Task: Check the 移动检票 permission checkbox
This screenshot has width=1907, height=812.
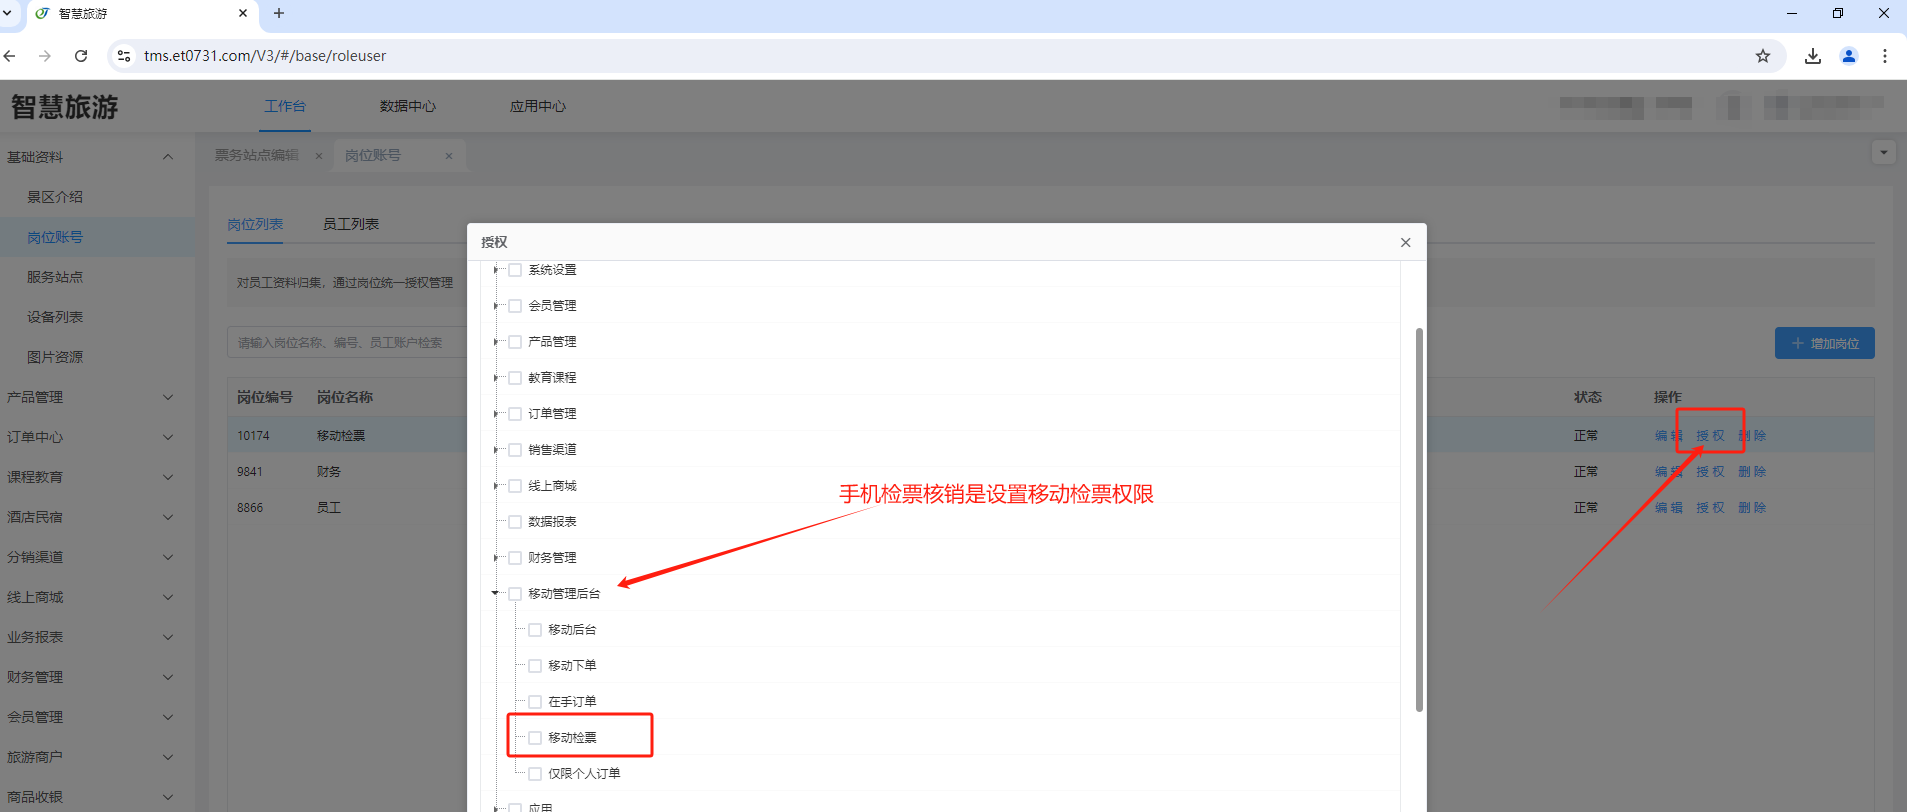Action: pyautogui.click(x=535, y=738)
